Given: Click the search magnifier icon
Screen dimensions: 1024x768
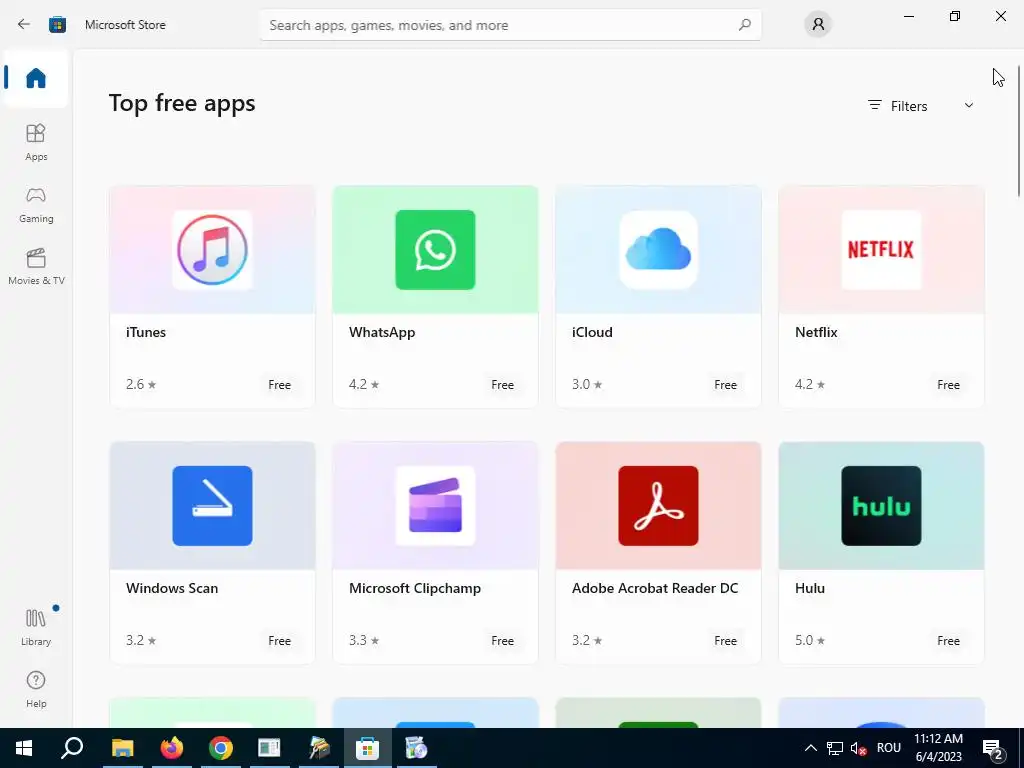Looking at the screenshot, I should pos(744,25).
